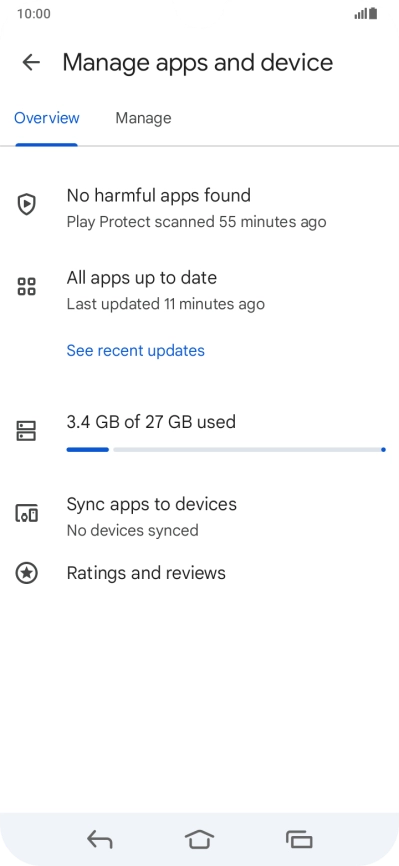This screenshot has width=399, height=866.
Task: Tap the star ratings icon
Action: coord(26,573)
